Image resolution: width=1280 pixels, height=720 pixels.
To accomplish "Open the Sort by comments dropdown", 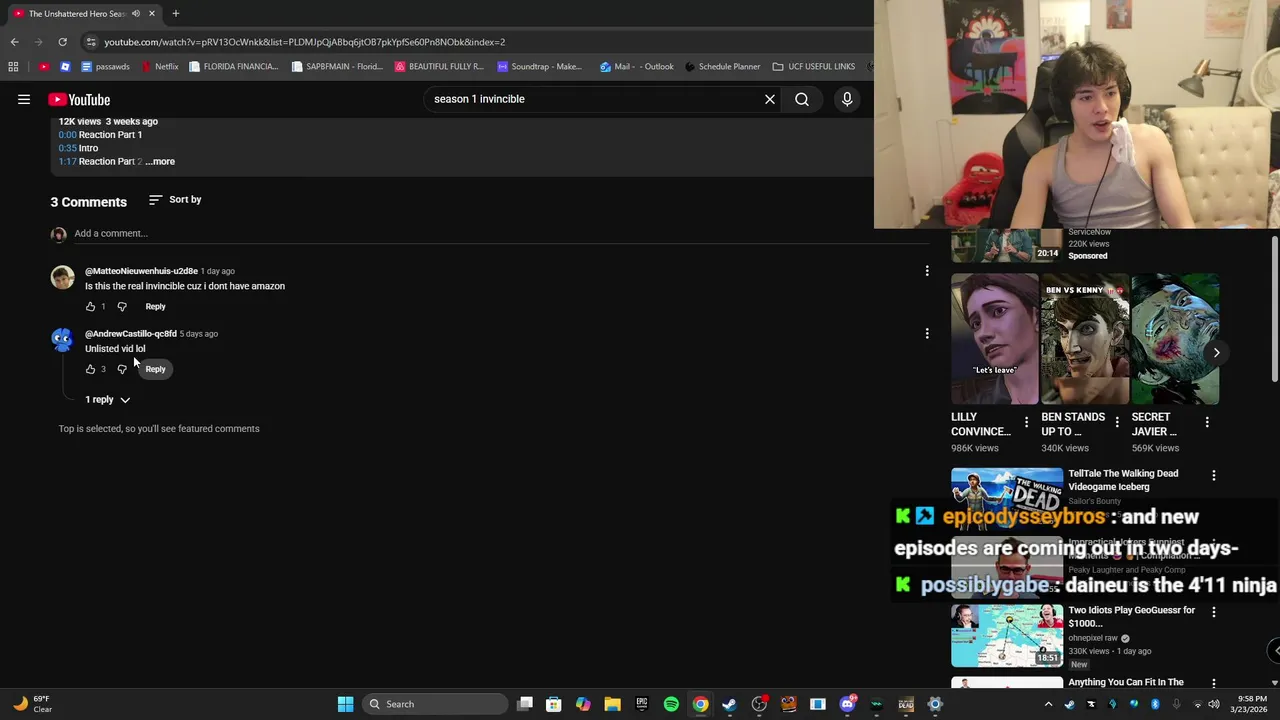I will pyautogui.click(x=175, y=200).
